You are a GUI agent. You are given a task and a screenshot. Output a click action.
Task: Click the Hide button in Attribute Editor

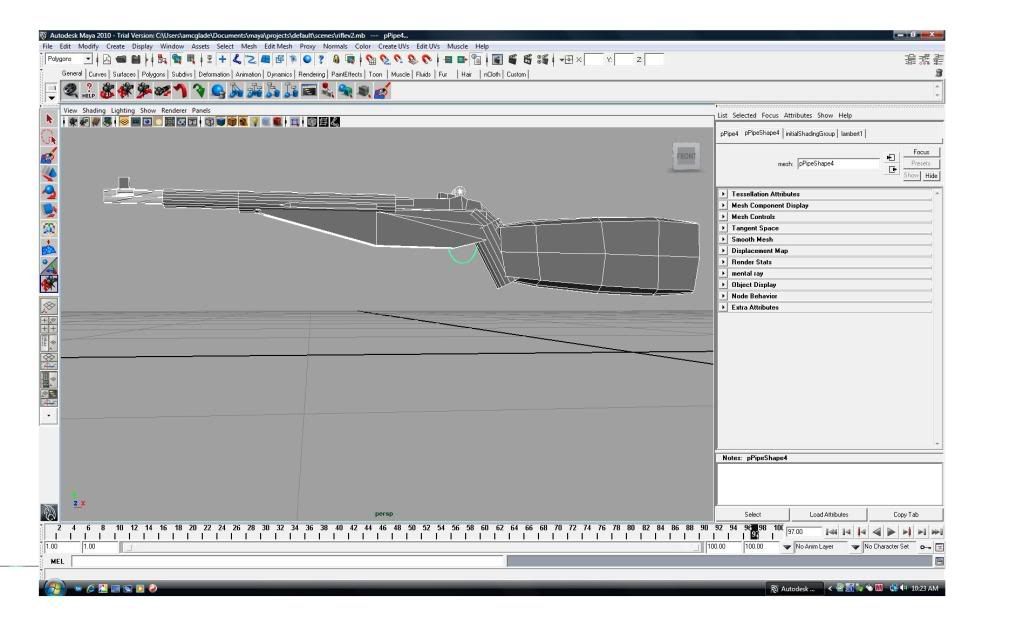931,176
